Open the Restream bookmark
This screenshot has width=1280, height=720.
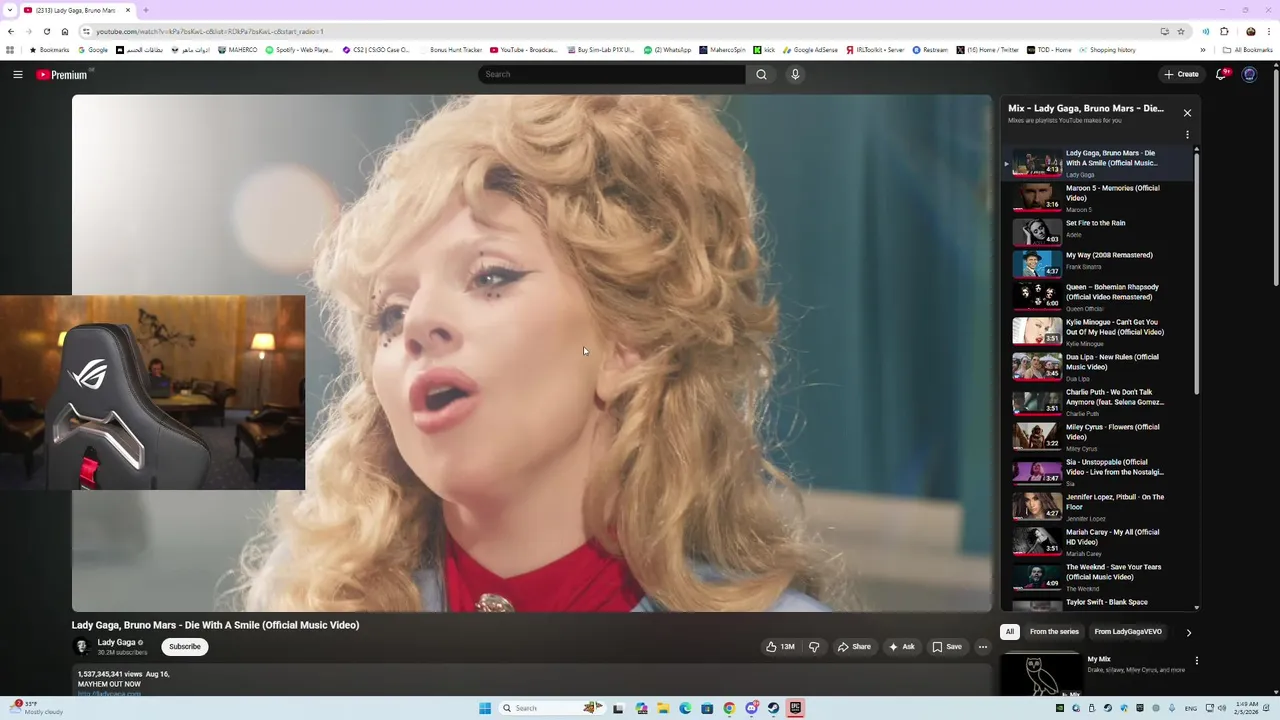[930, 50]
